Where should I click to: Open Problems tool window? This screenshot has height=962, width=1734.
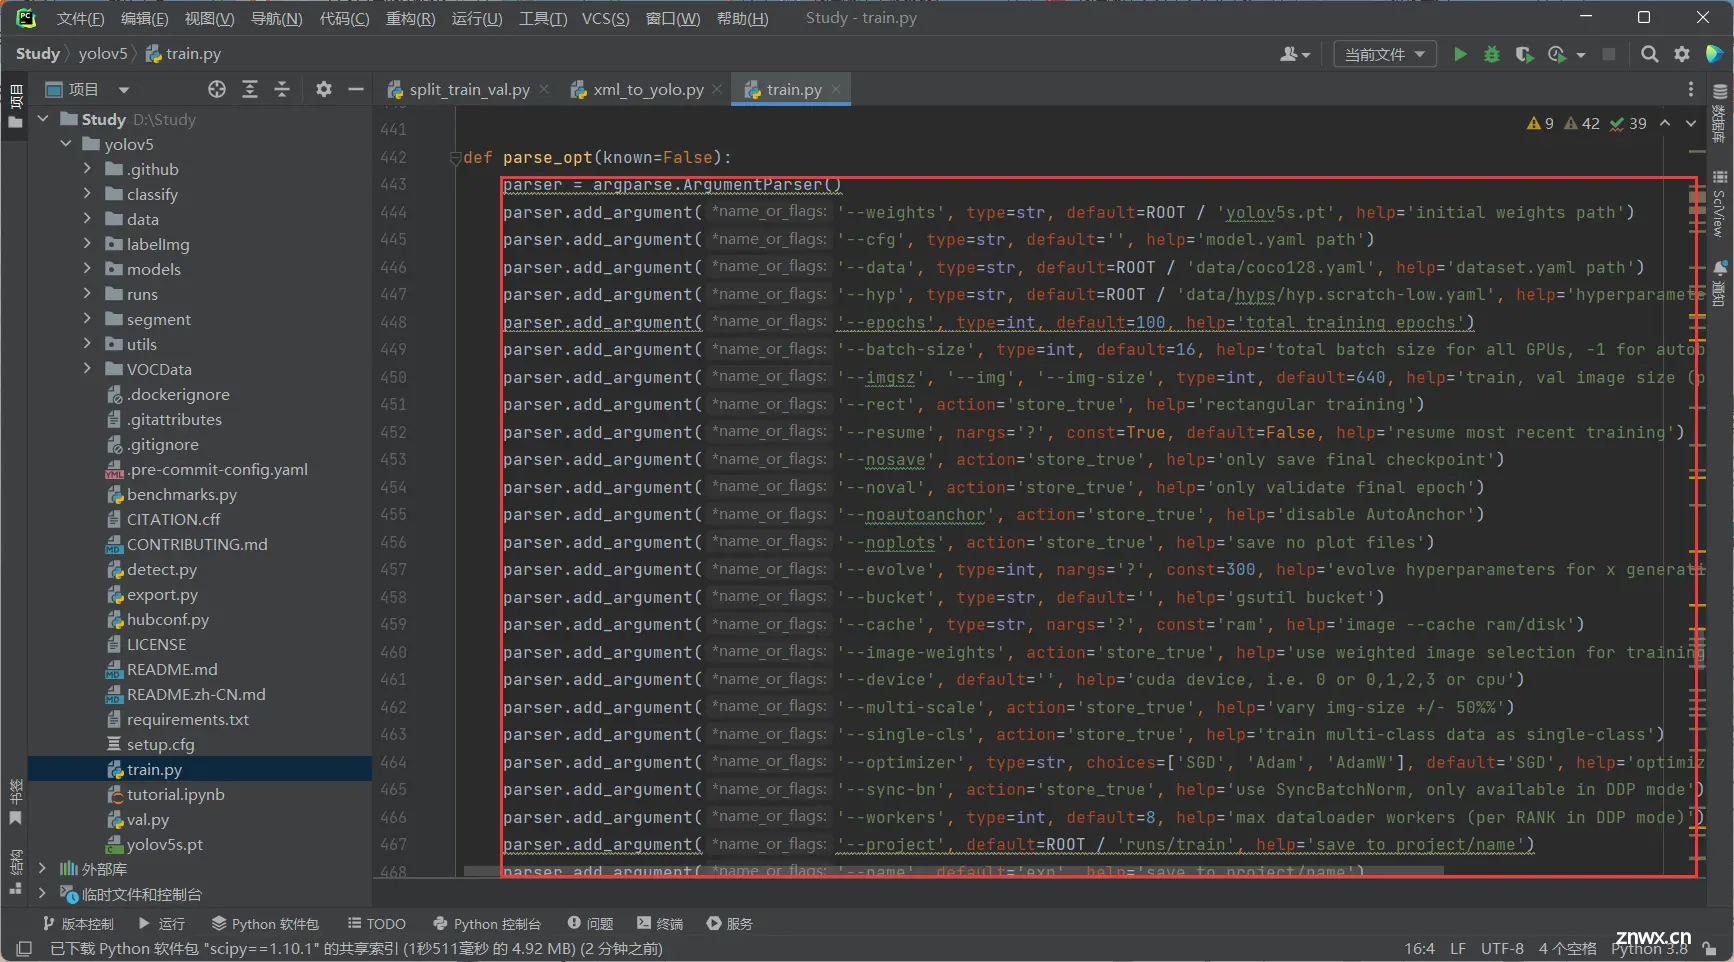(590, 924)
